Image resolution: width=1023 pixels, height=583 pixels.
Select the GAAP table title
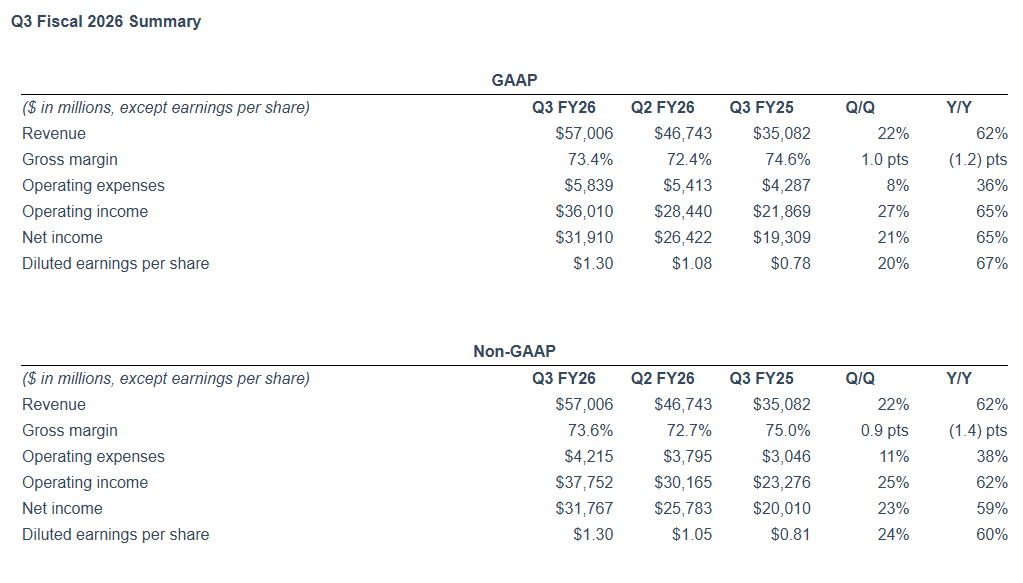(516, 80)
